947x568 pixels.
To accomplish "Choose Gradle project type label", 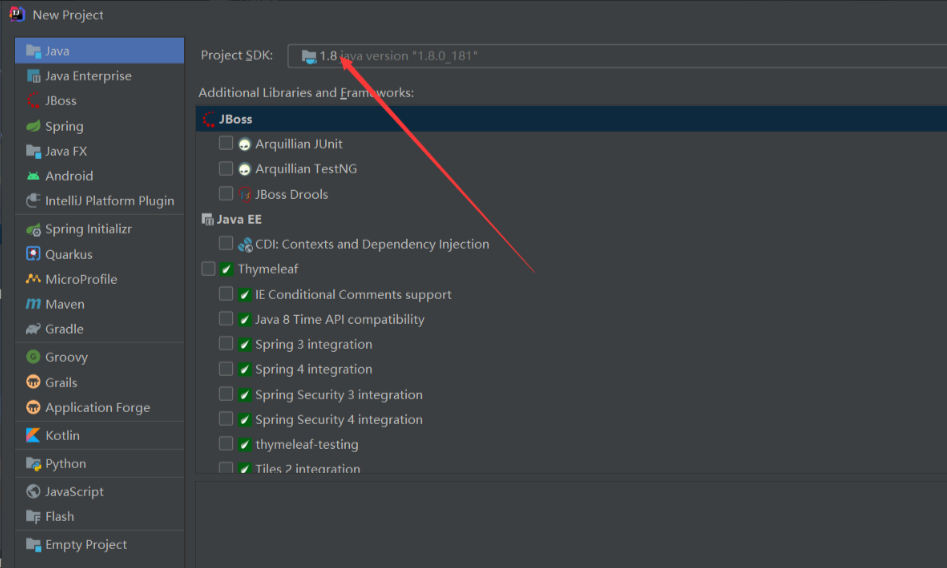I will click(64, 329).
